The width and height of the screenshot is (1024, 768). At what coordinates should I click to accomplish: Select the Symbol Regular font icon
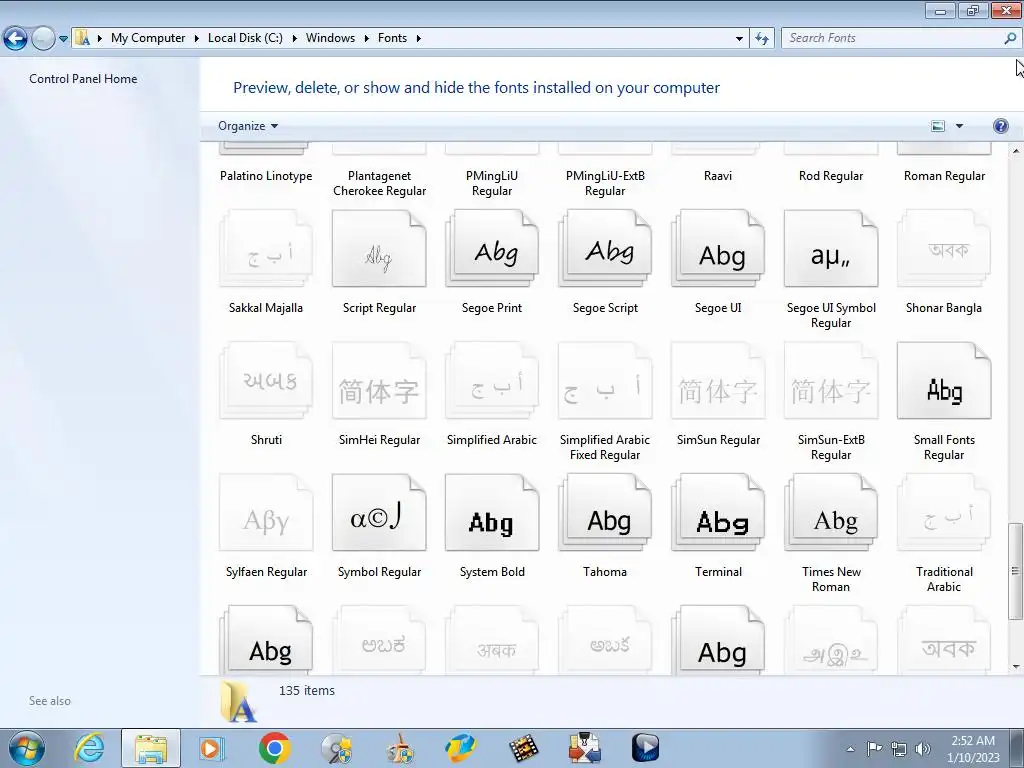coord(379,513)
